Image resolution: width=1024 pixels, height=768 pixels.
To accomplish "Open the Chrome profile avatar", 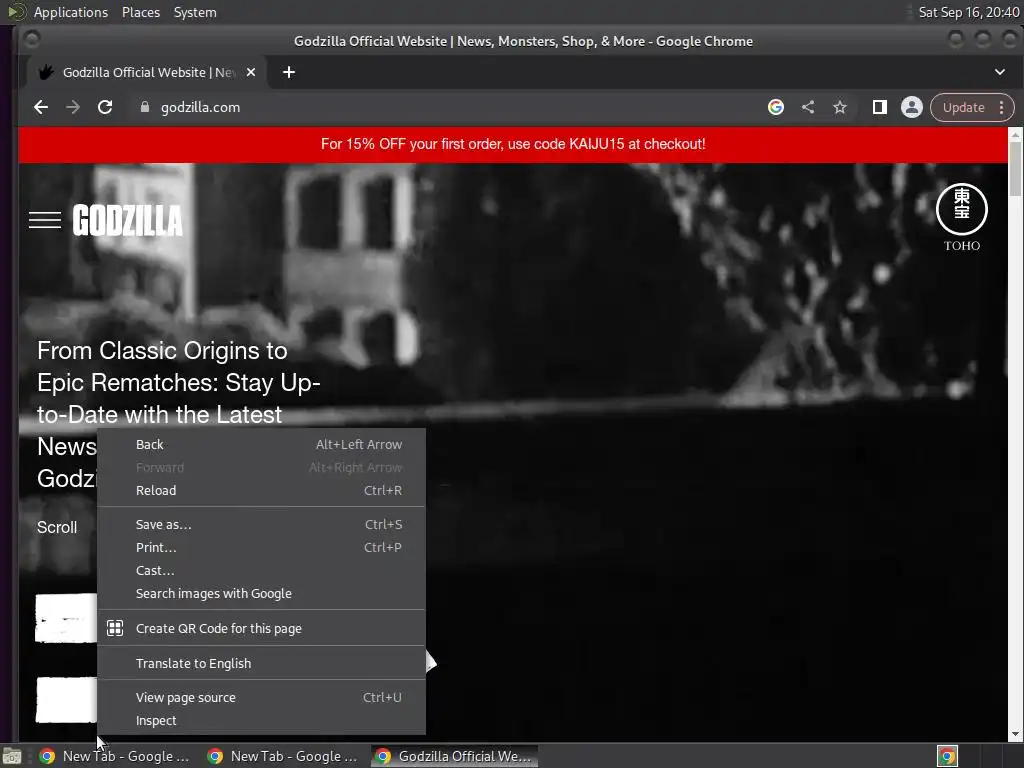I will point(912,107).
